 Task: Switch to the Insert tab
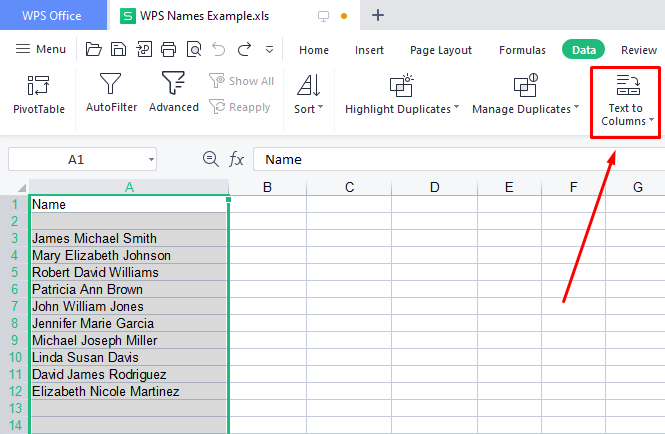(x=369, y=50)
